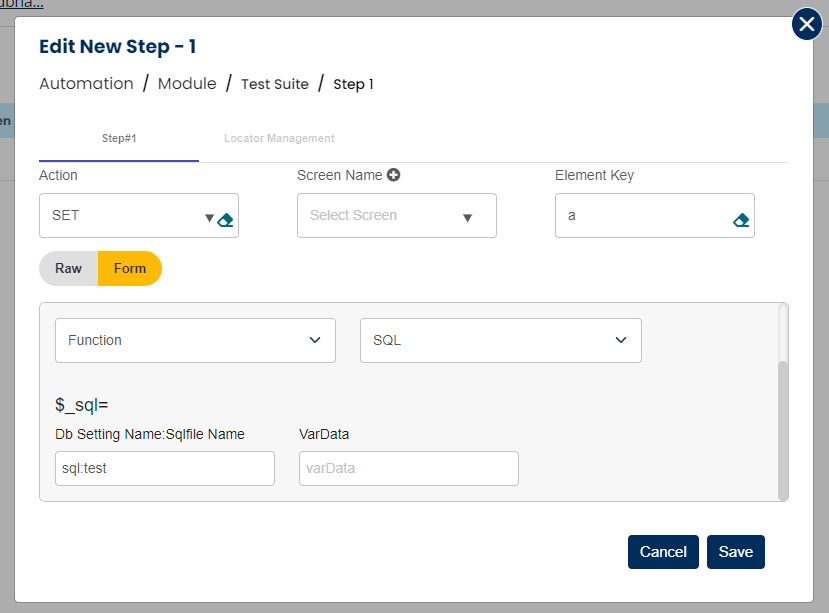The image size is (829, 613).
Task: Click the Automation breadcrumb
Action: (x=86, y=84)
